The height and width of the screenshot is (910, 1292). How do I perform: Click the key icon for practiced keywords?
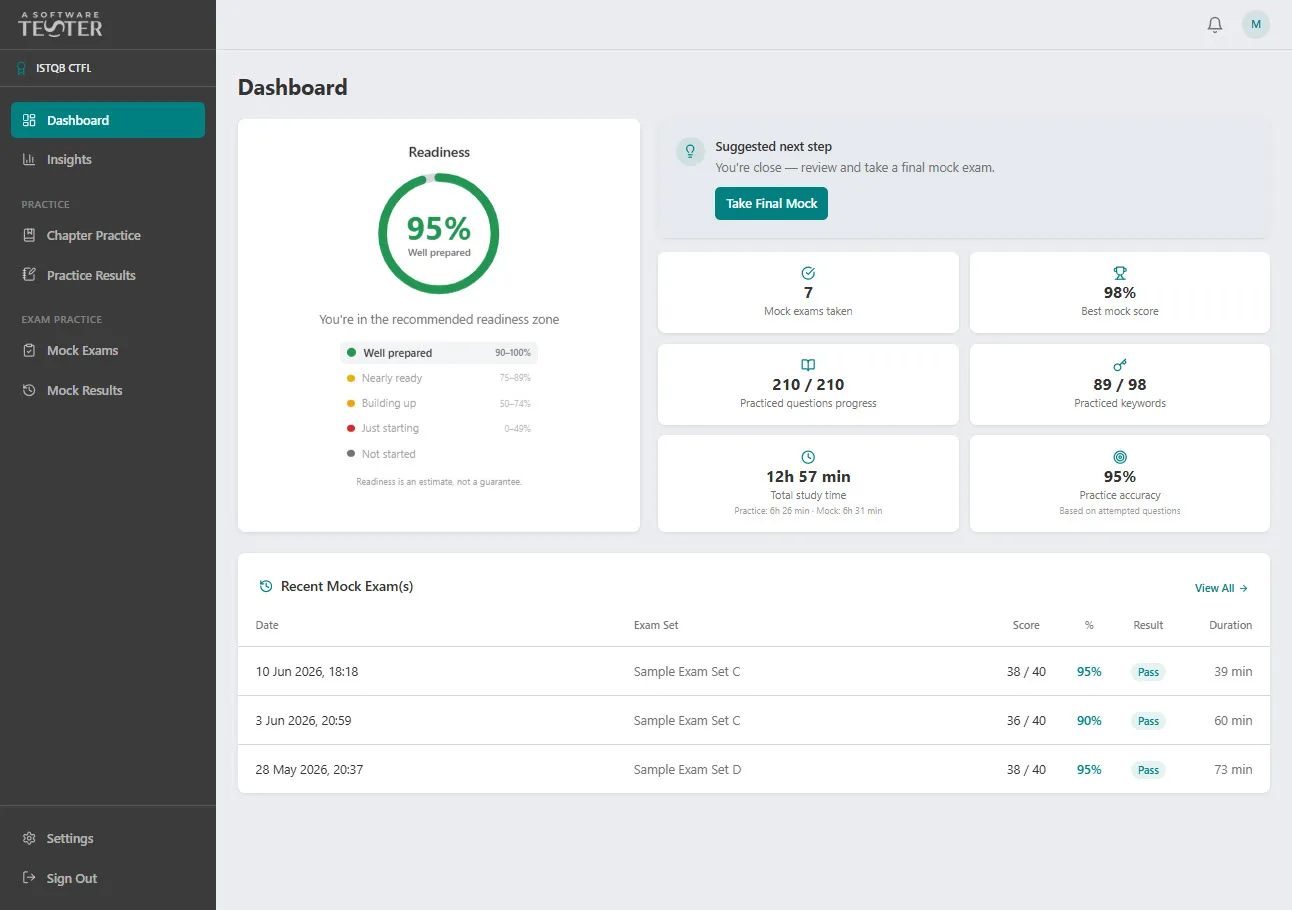click(x=1120, y=364)
